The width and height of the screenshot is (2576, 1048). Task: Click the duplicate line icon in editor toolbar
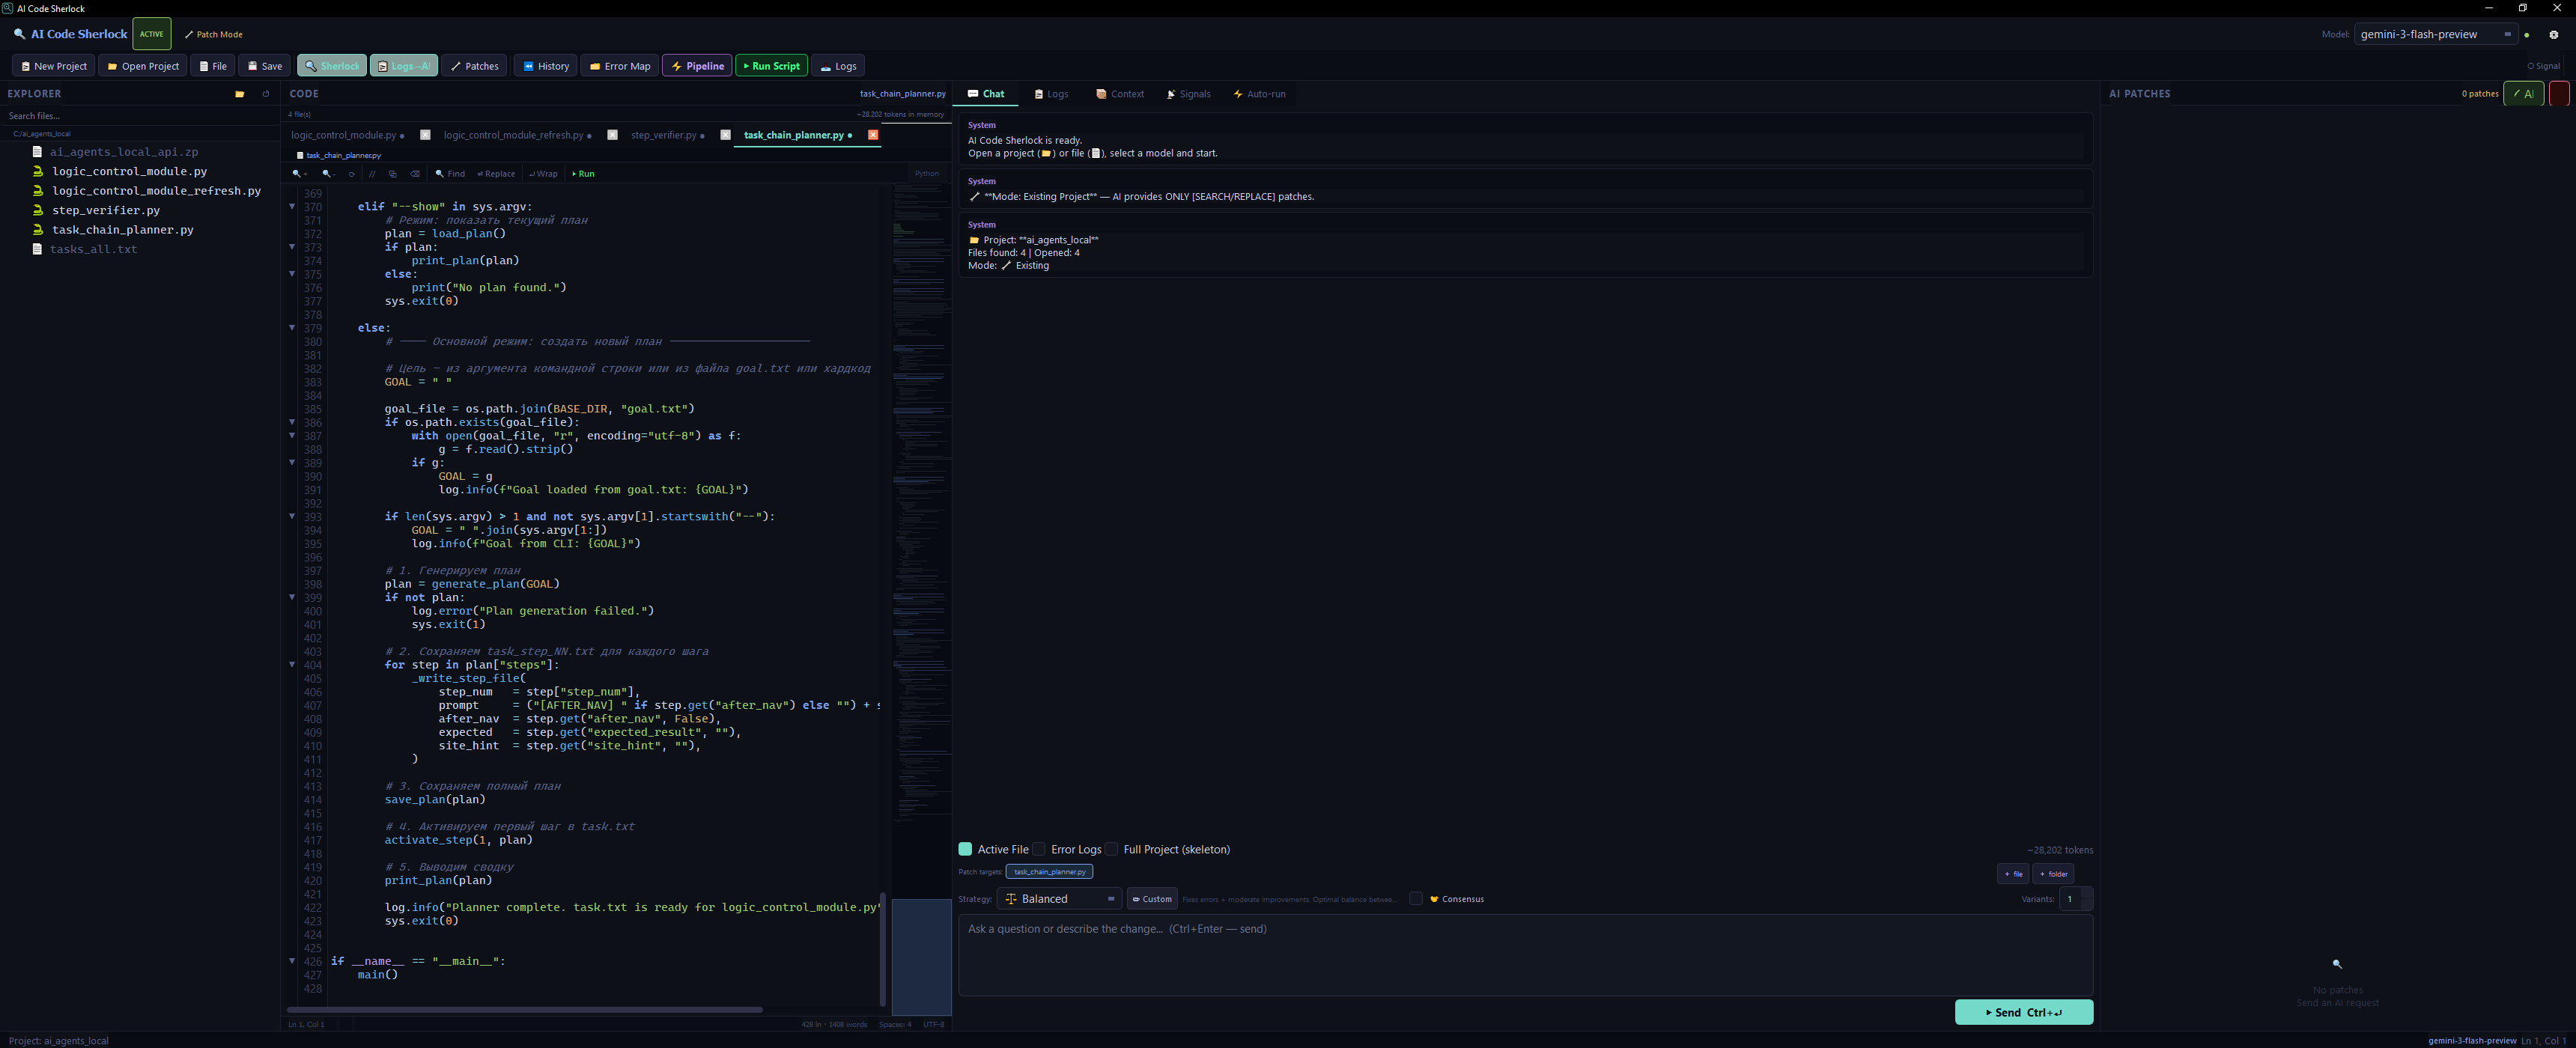[393, 174]
